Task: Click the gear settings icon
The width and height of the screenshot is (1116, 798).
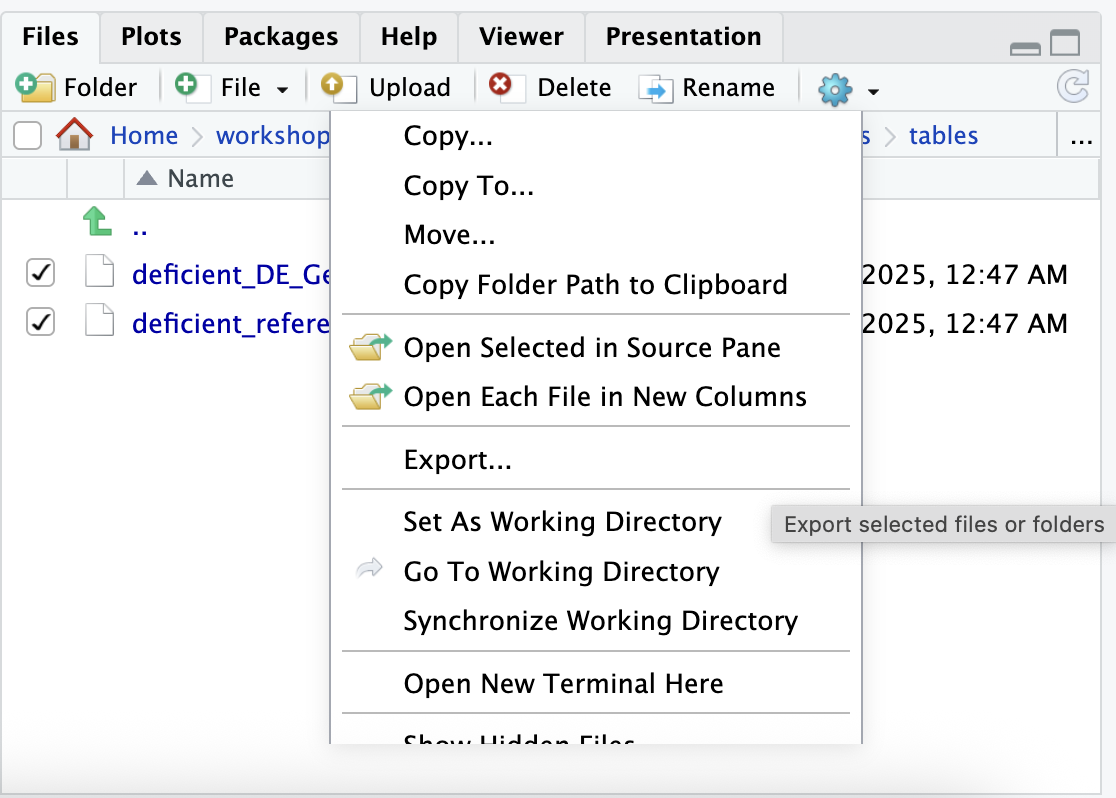Action: click(834, 88)
